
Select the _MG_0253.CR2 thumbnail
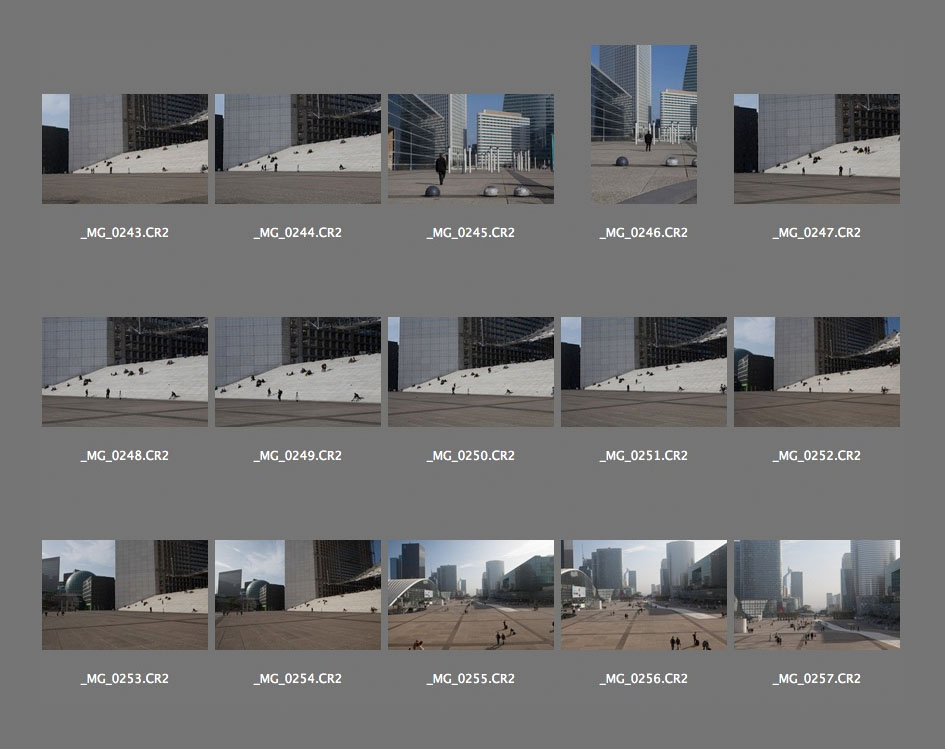[125, 595]
